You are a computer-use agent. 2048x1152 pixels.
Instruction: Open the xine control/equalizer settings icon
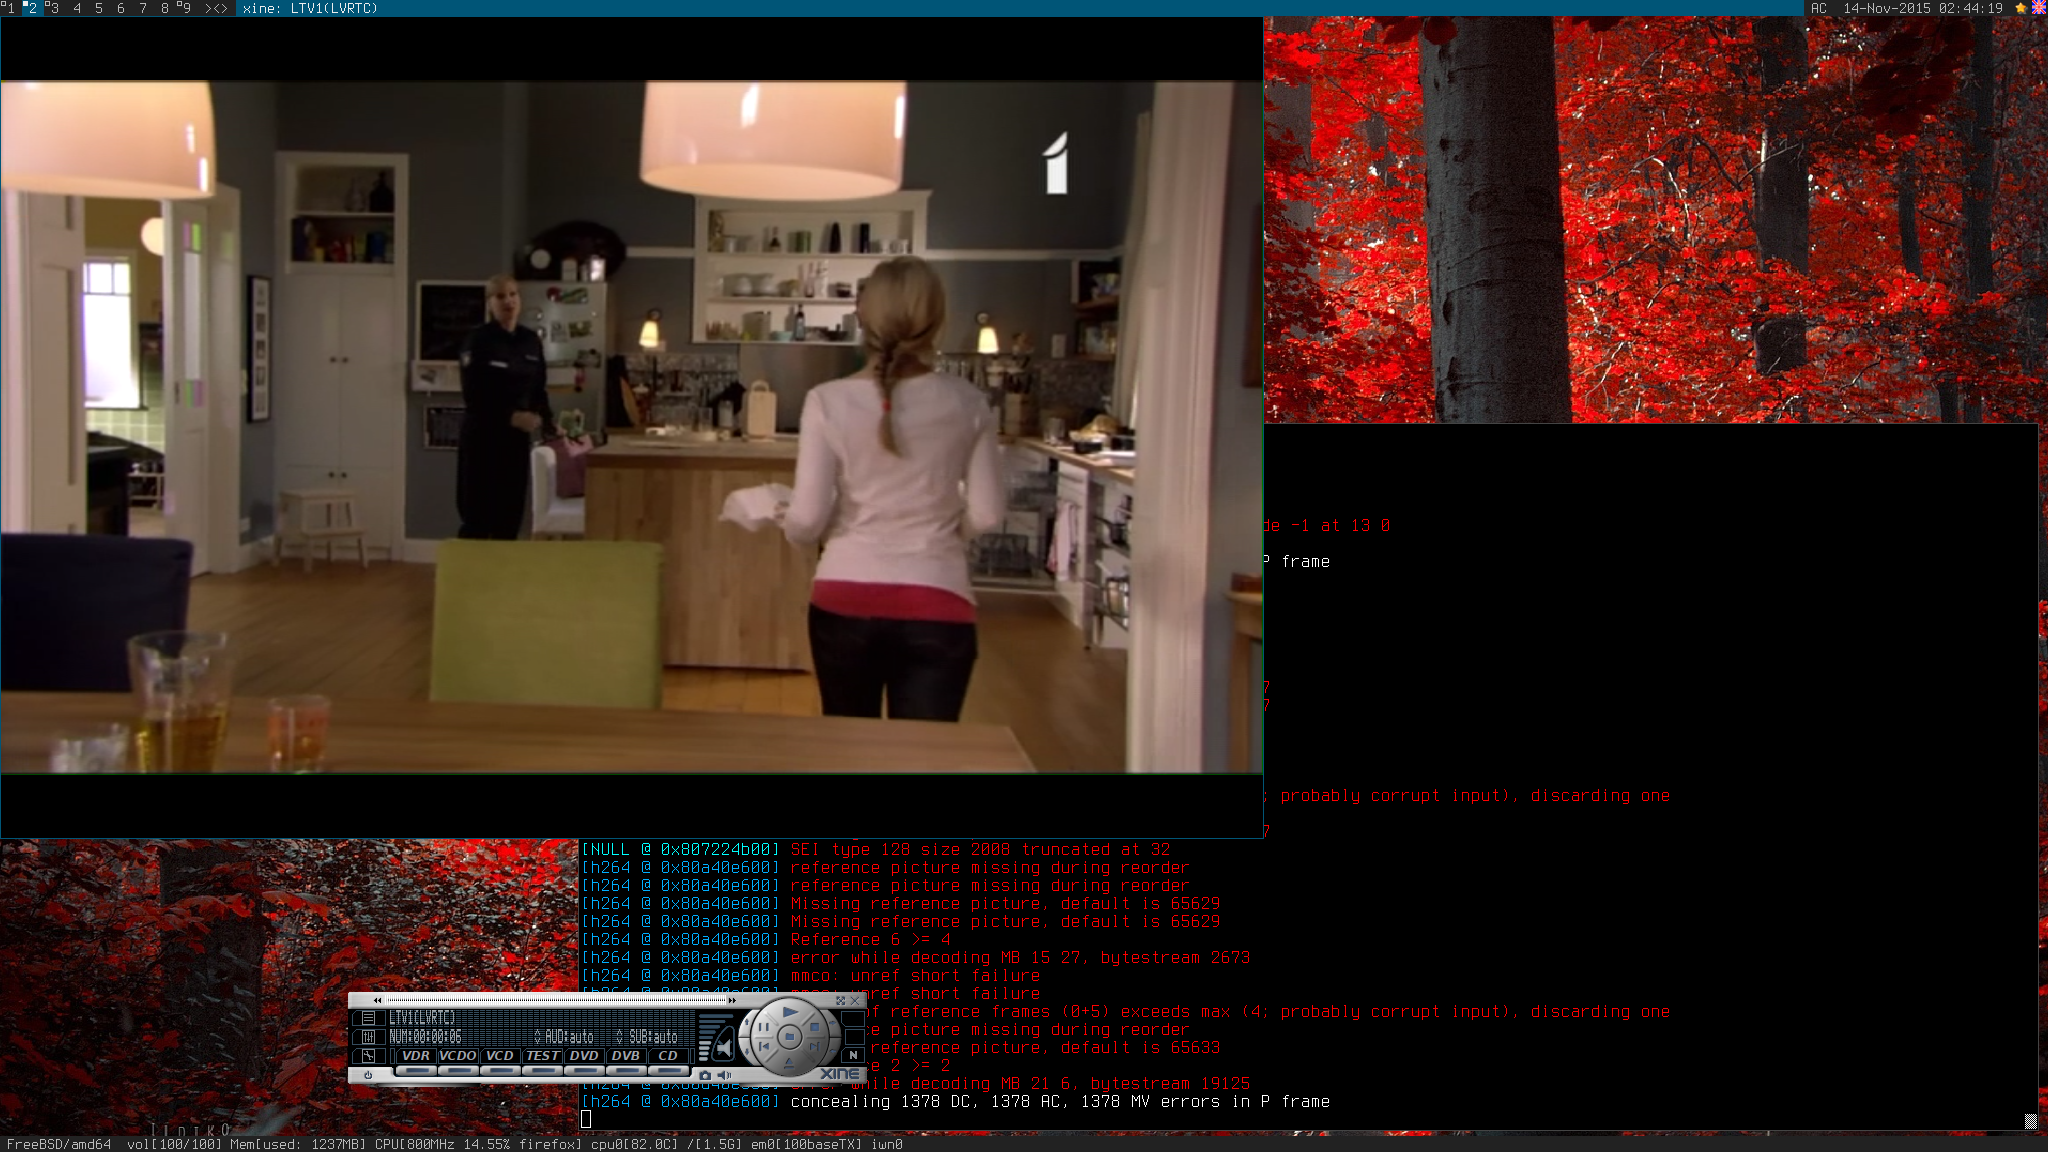coord(368,1037)
